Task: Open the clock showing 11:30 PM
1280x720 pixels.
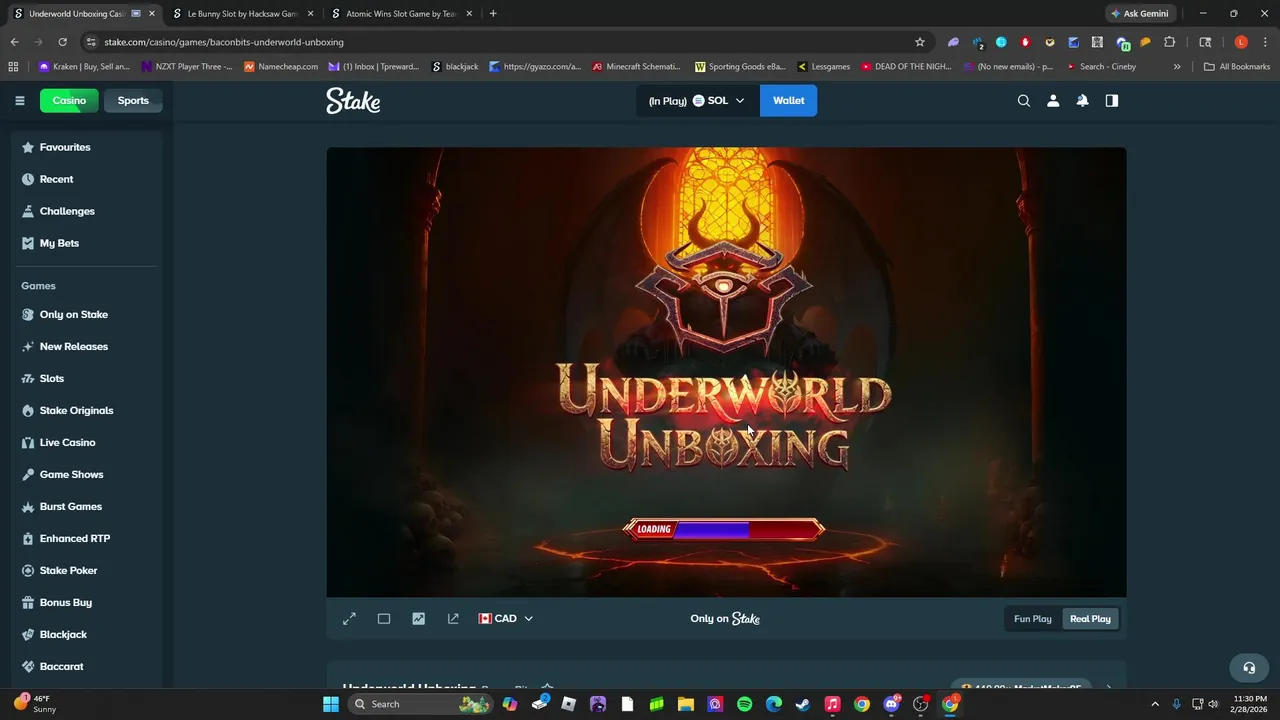Action: 1250,704
